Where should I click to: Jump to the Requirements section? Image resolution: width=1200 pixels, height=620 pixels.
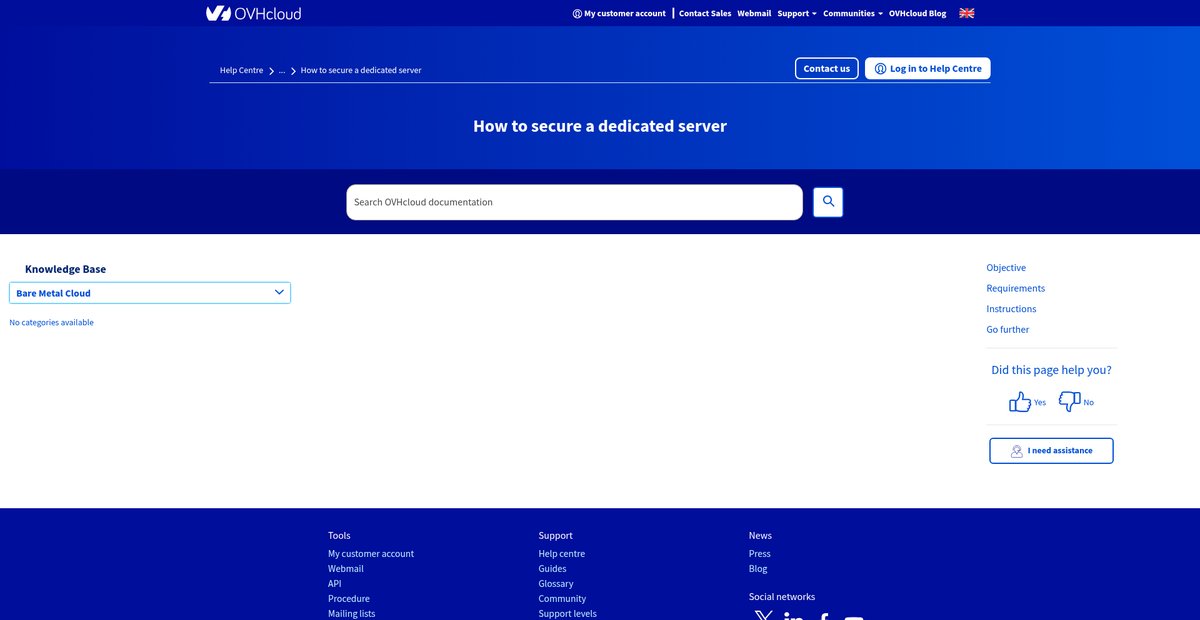pos(1015,288)
